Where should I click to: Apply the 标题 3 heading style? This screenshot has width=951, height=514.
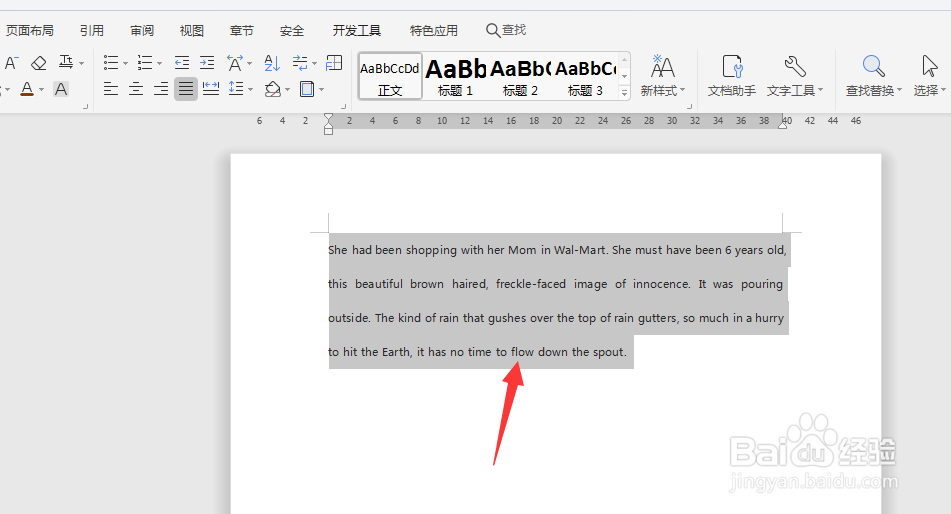point(585,76)
